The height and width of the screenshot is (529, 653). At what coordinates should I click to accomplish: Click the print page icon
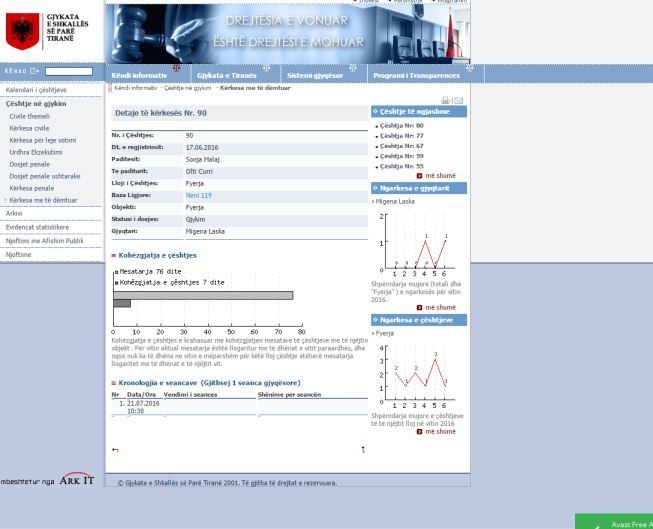click(x=445, y=100)
